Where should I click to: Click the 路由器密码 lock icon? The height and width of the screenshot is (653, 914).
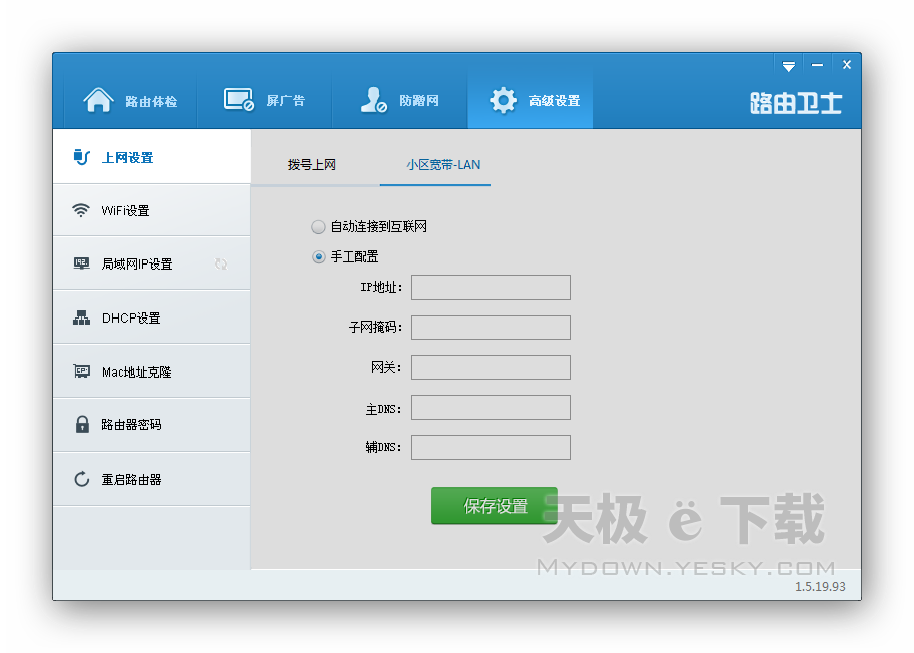(82, 425)
